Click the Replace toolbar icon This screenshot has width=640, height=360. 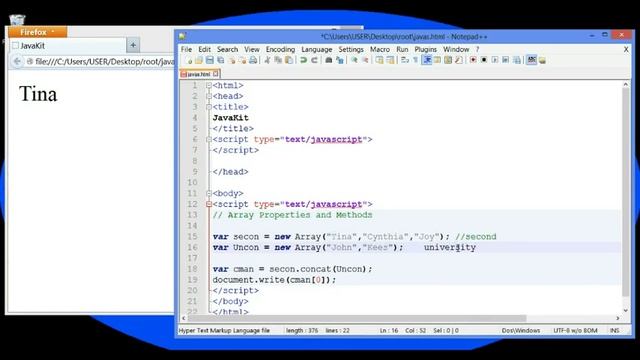(340, 60)
